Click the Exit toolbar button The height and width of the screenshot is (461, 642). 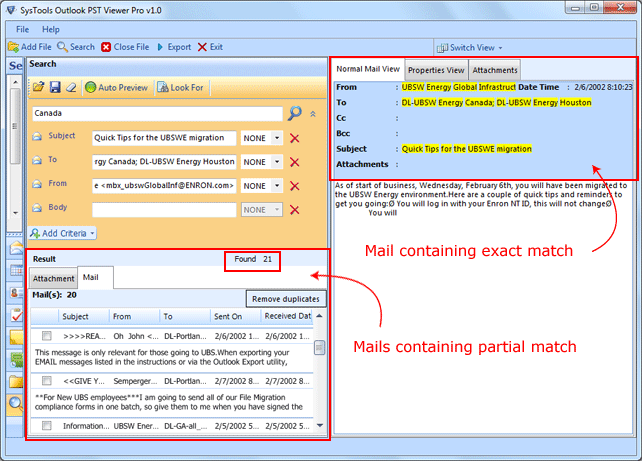point(210,47)
